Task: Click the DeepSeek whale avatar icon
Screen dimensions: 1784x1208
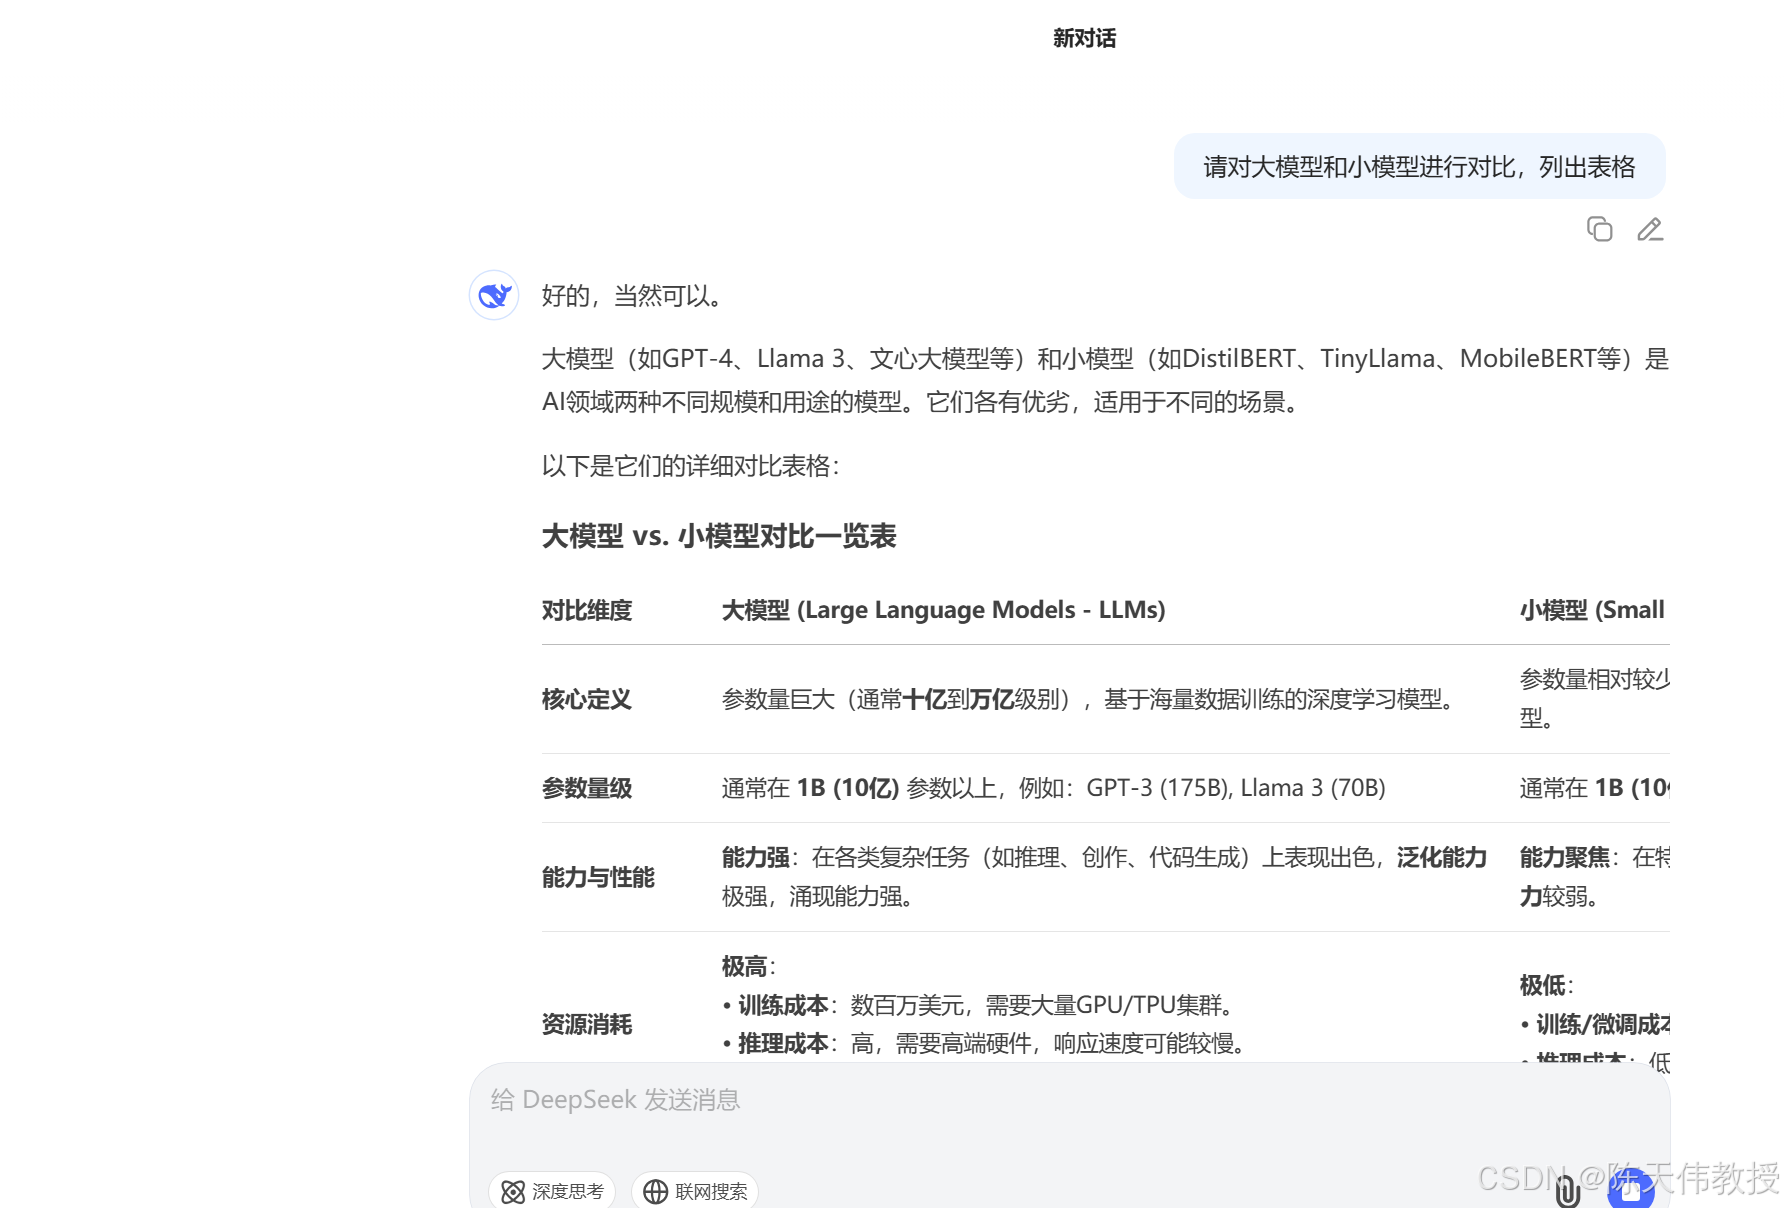Action: [x=494, y=295]
